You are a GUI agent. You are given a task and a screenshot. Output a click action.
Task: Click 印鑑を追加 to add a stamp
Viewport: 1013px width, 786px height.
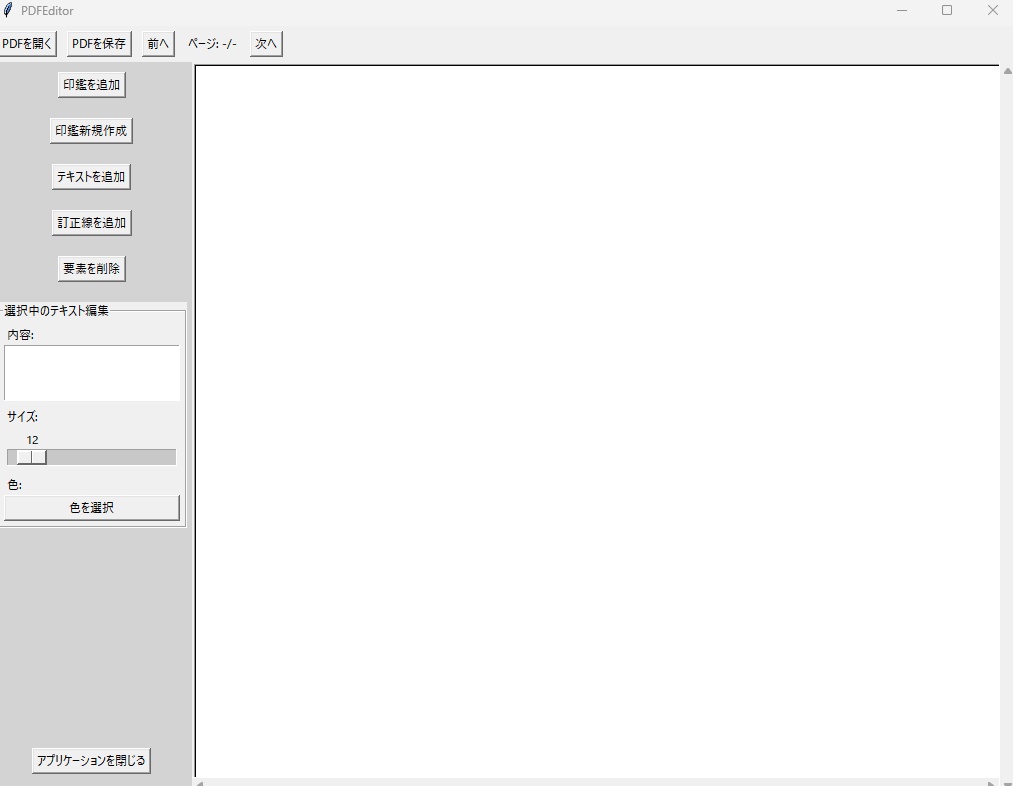[92, 85]
